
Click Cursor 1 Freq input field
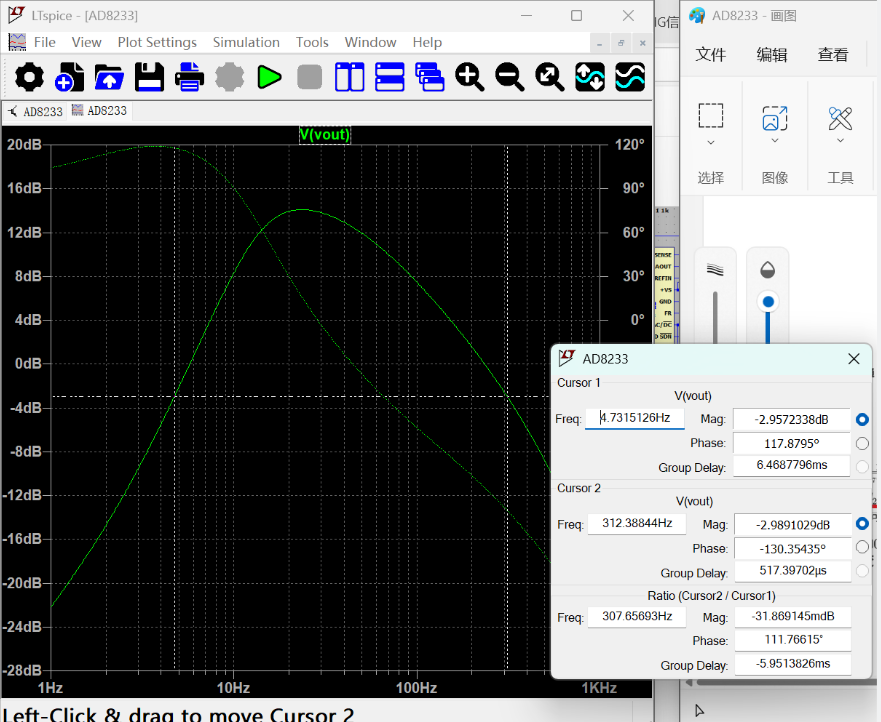point(635,418)
